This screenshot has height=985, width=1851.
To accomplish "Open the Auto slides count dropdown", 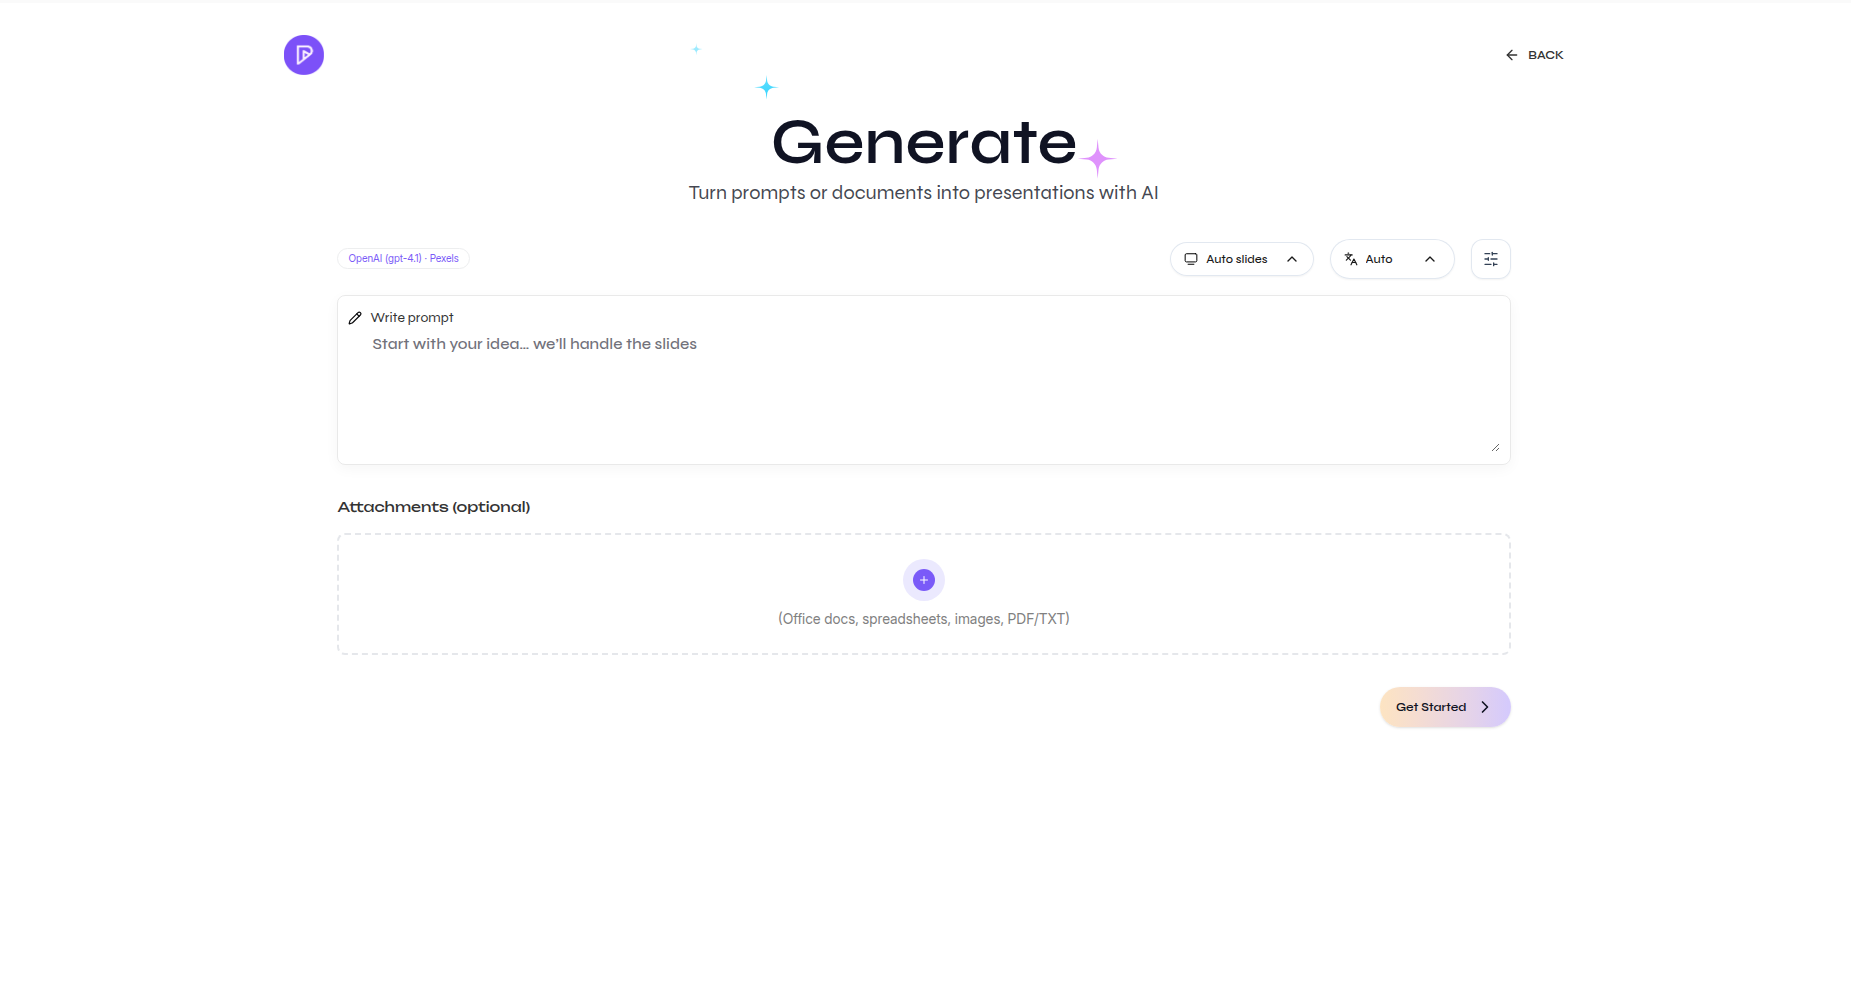I will point(1241,259).
